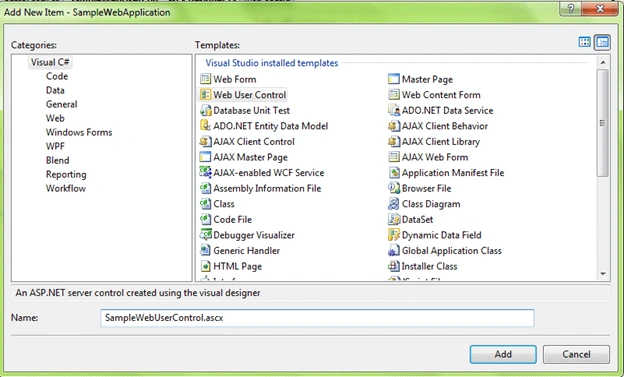Select the Browser File icon
Screen dimensions: 624x377
pos(394,188)
